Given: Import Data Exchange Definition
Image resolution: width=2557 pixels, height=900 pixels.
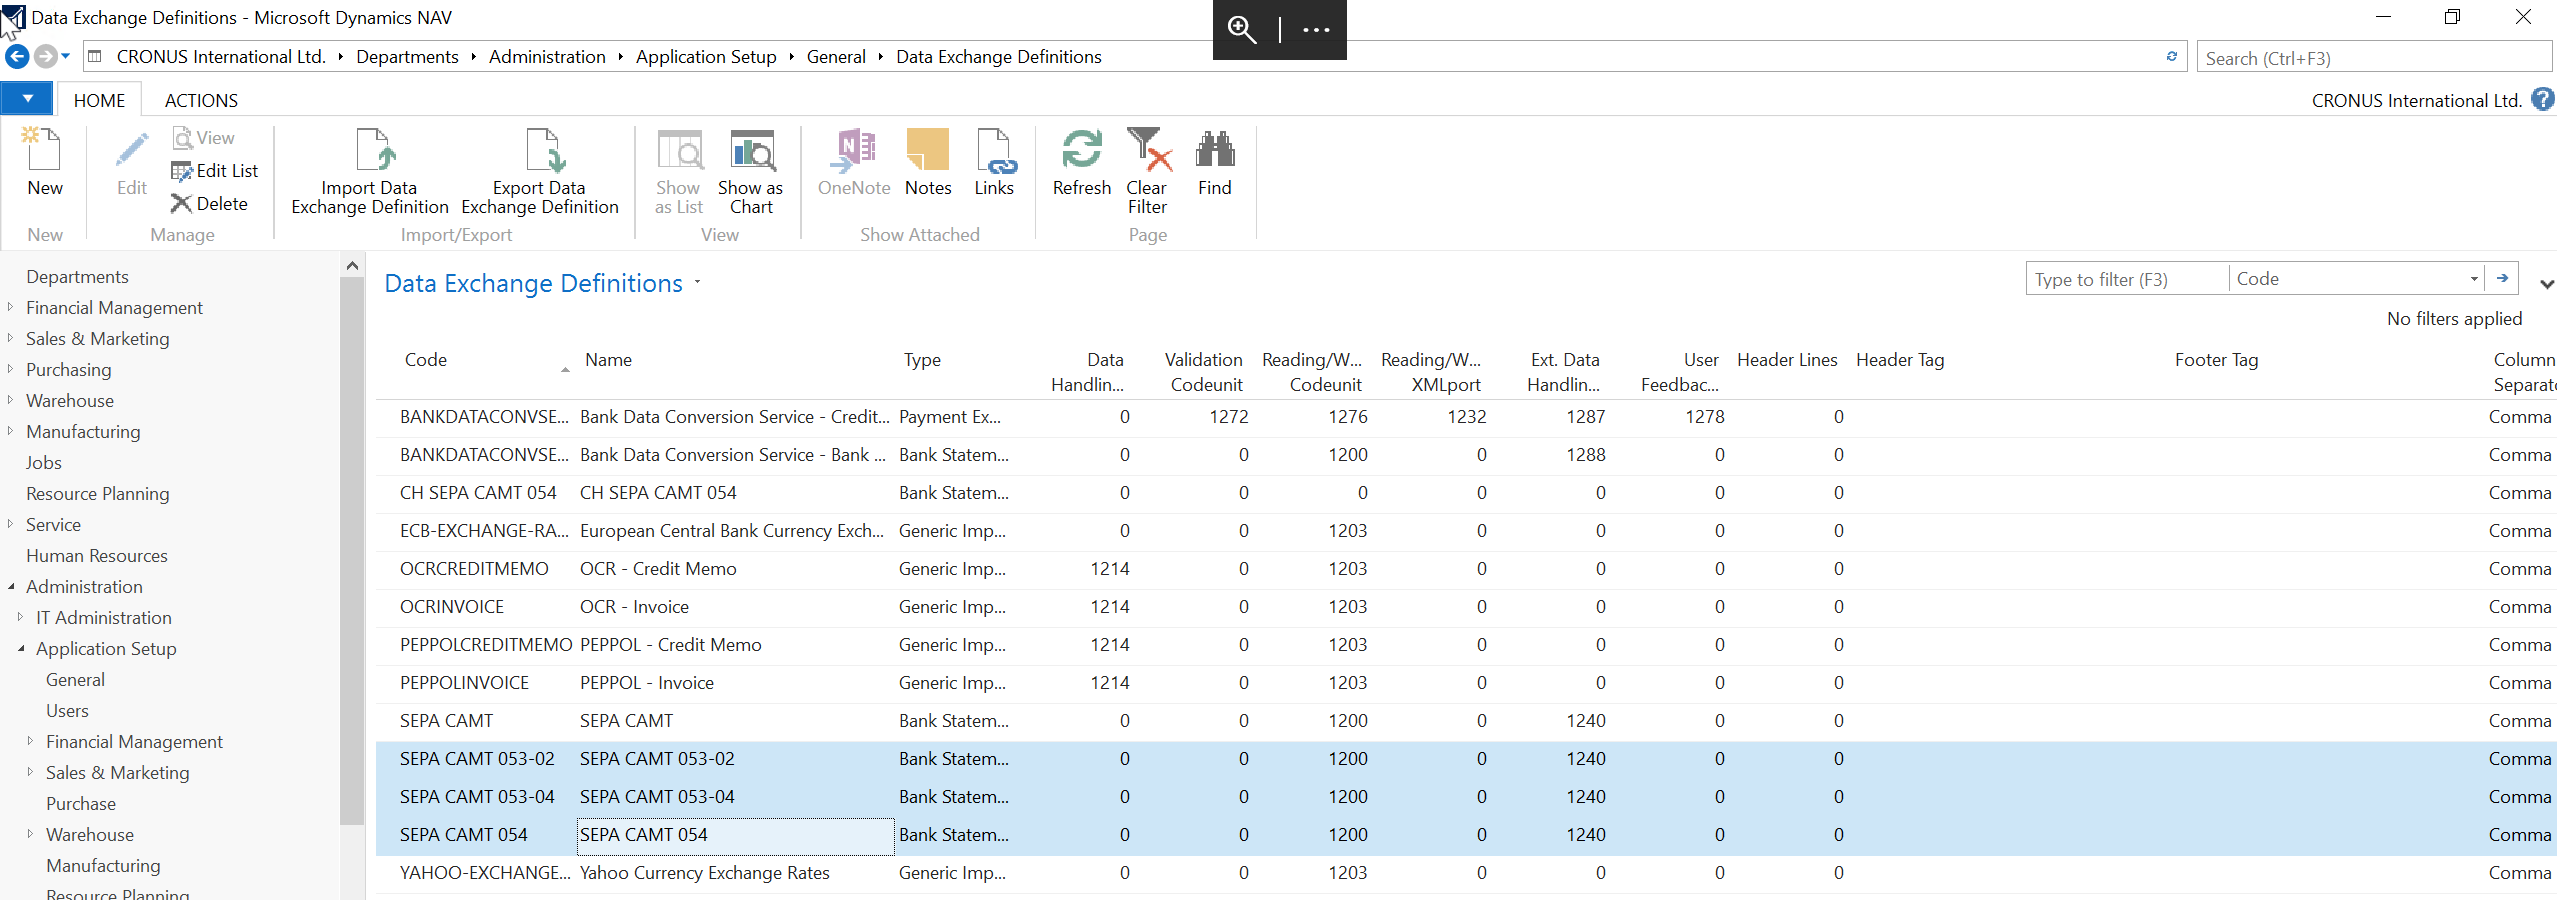Looking at the screenshot, I should [370, 172].
